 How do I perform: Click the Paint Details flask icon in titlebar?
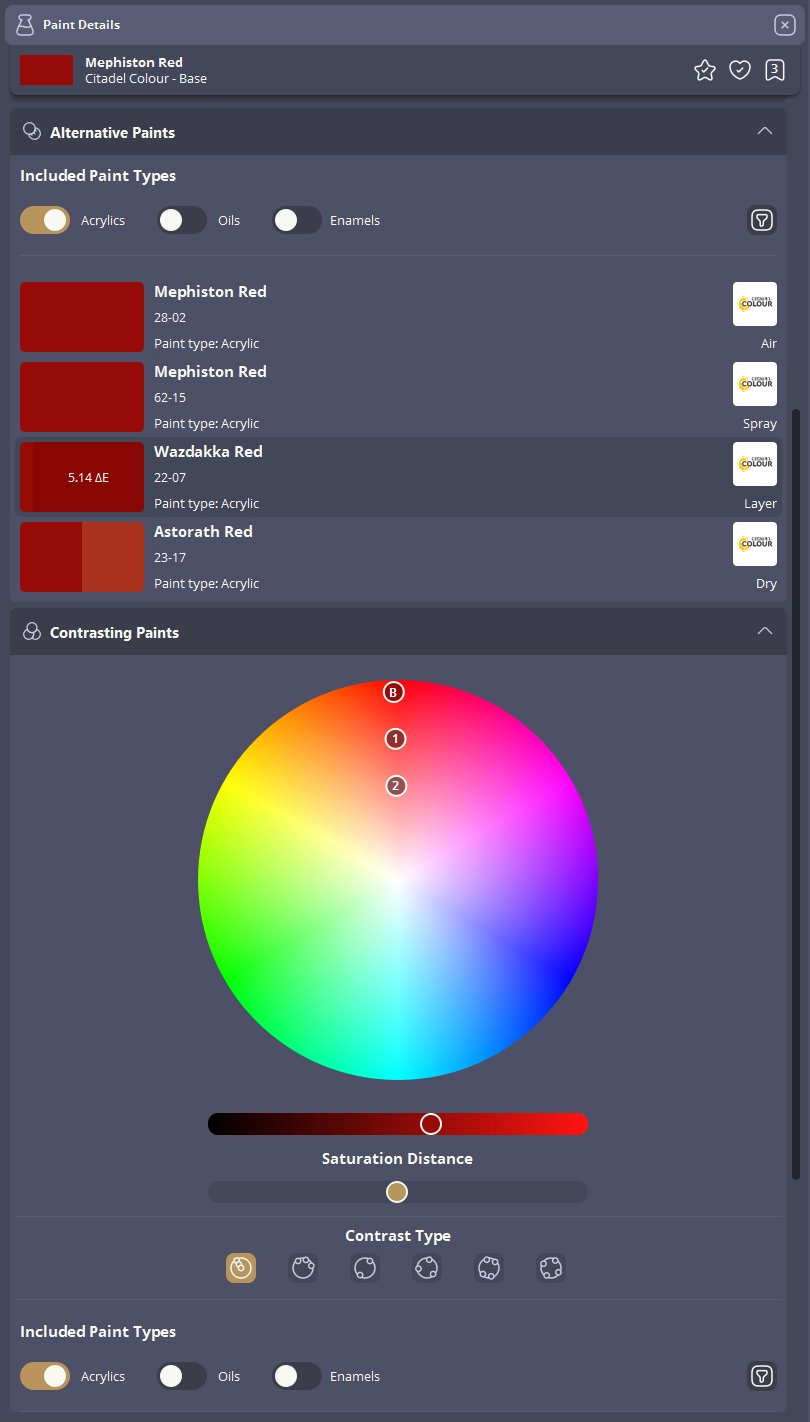coord(24,24)
